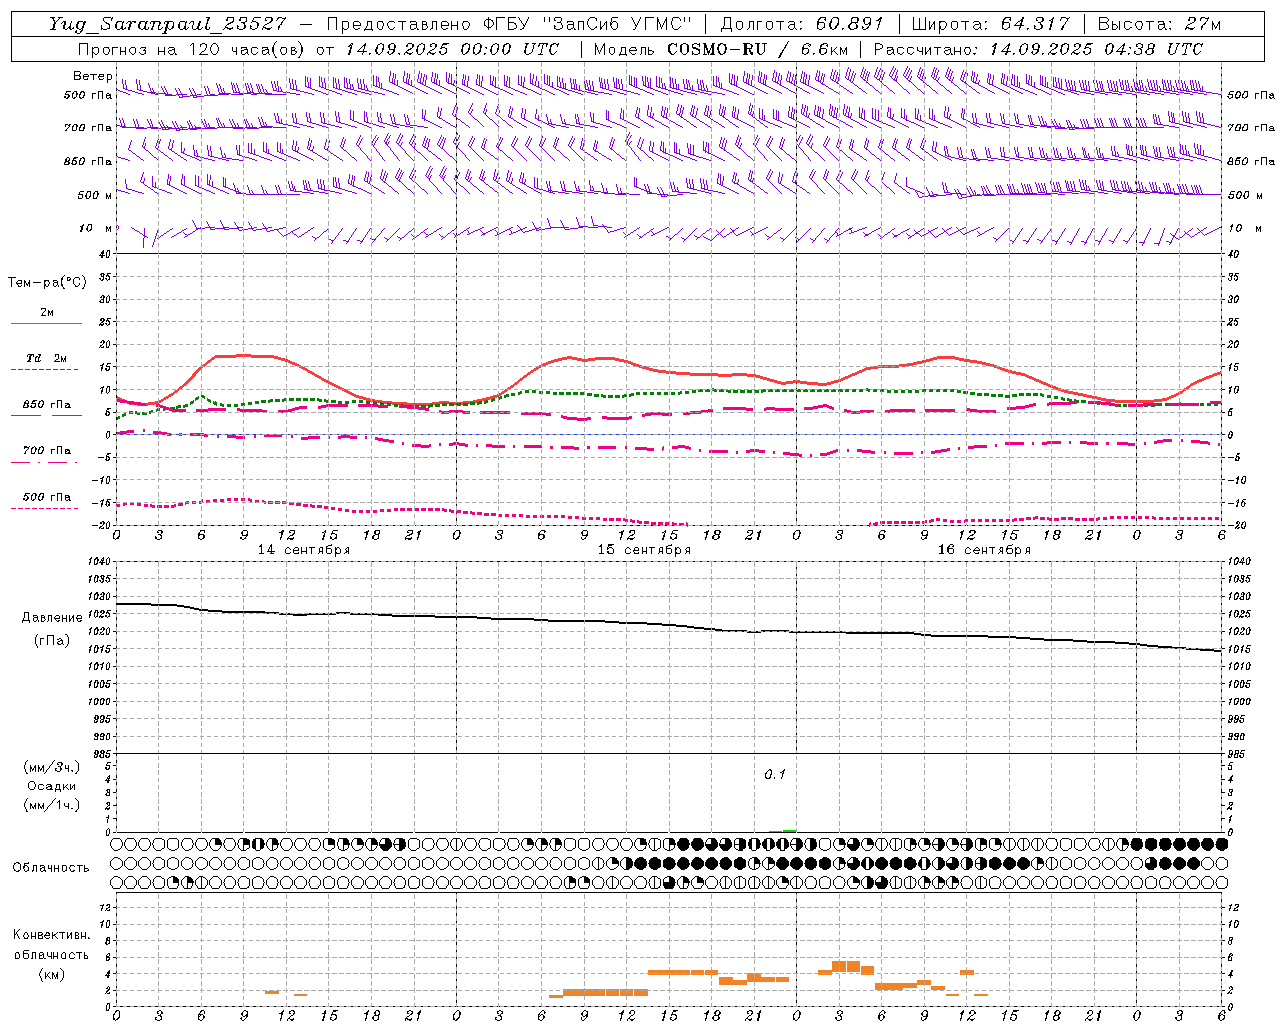Click the Конвективн. panel label
Viewport: 1280px width, 1024px height.
click(51, 935)
